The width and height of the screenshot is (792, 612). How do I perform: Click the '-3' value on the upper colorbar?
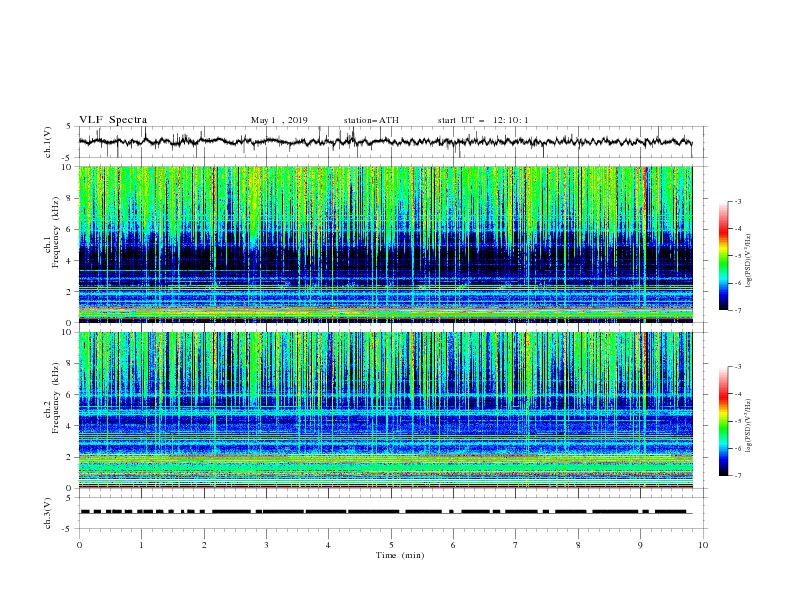coord(737,201)
